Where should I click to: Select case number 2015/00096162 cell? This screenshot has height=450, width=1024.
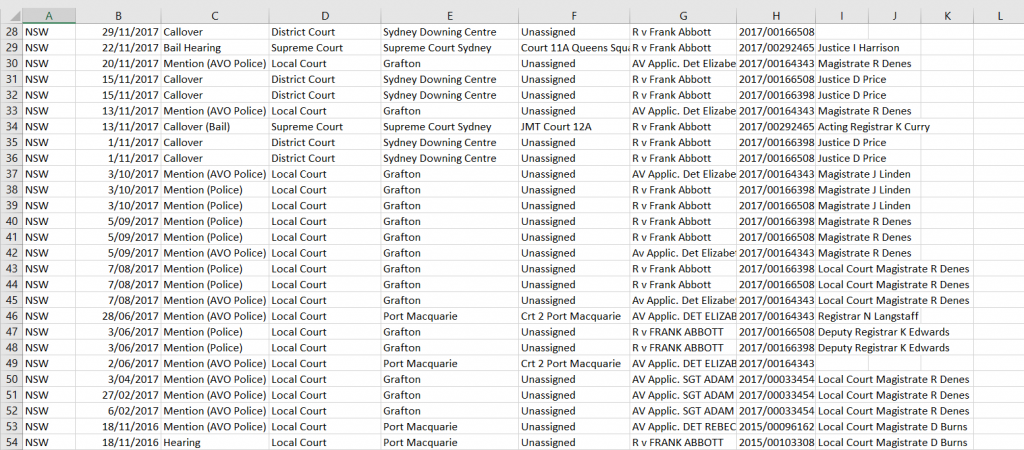776,426
